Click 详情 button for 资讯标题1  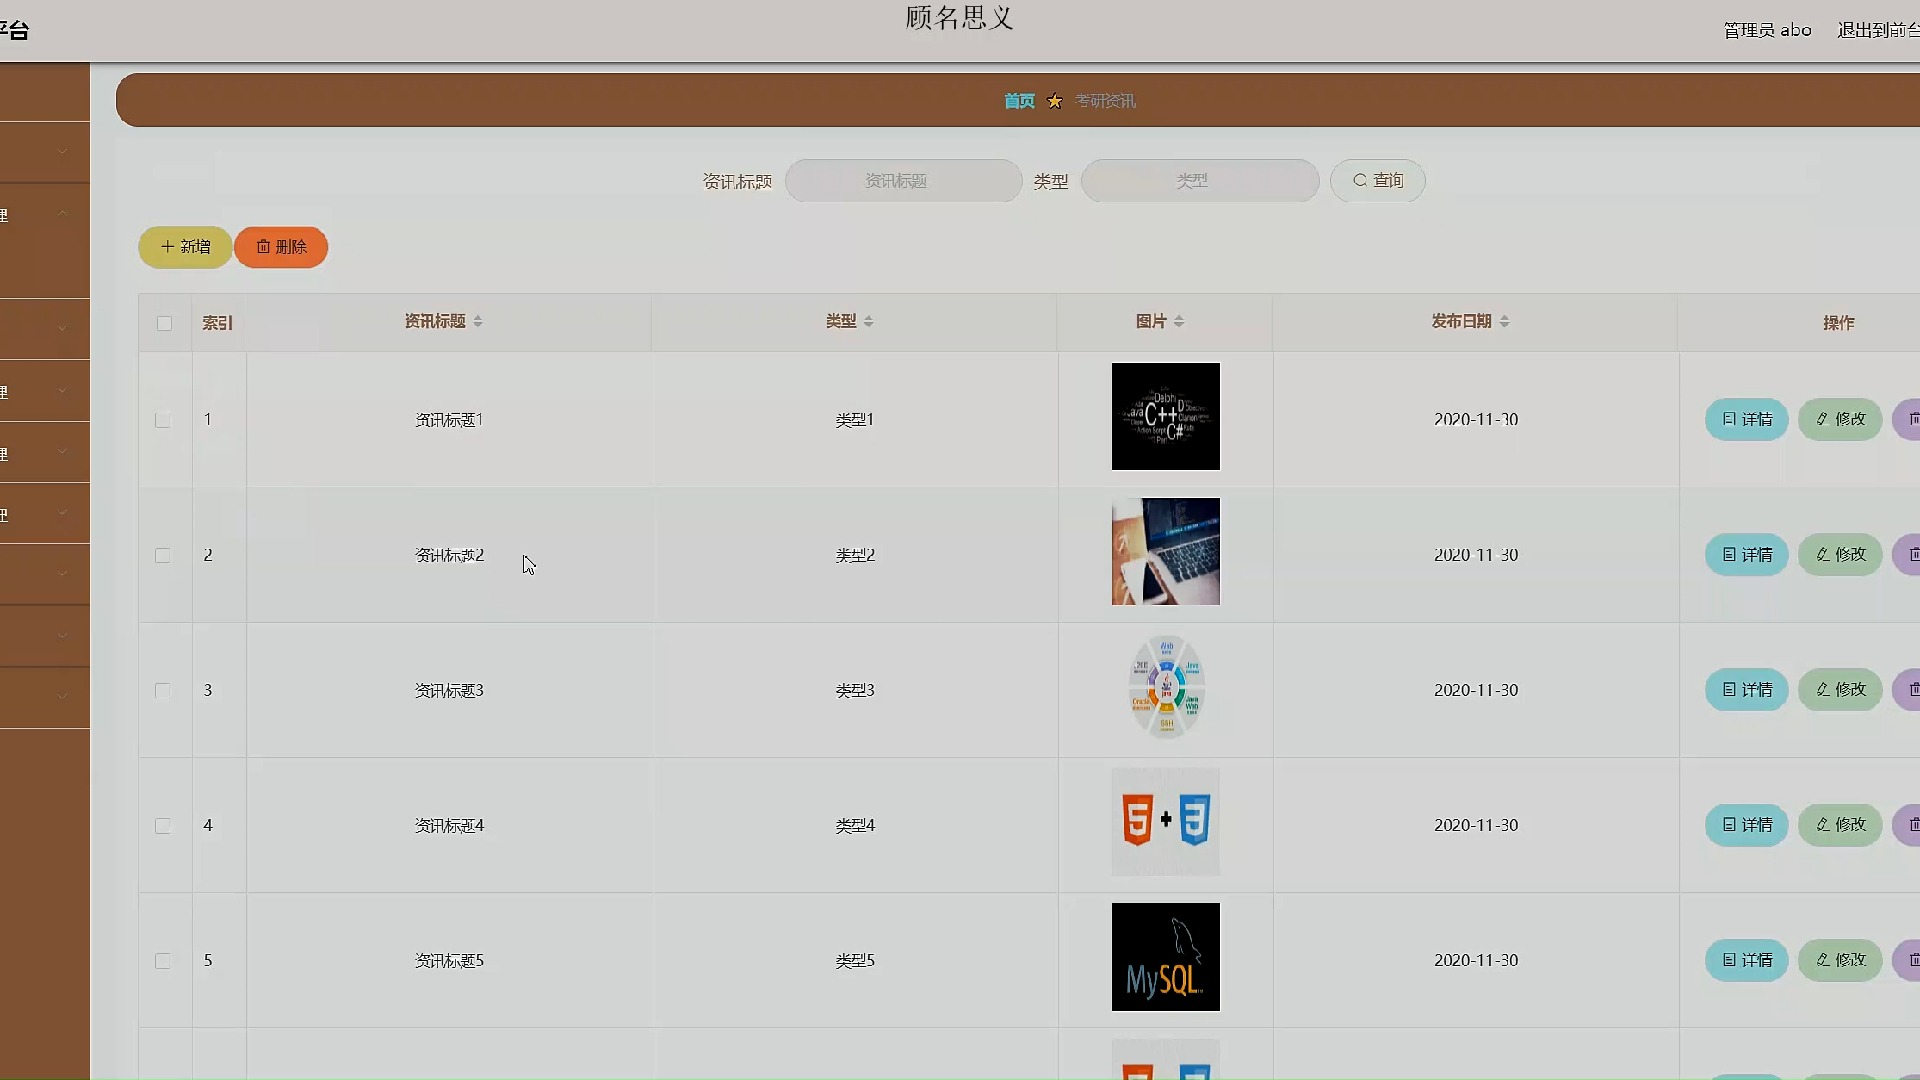pos(1746,419)
